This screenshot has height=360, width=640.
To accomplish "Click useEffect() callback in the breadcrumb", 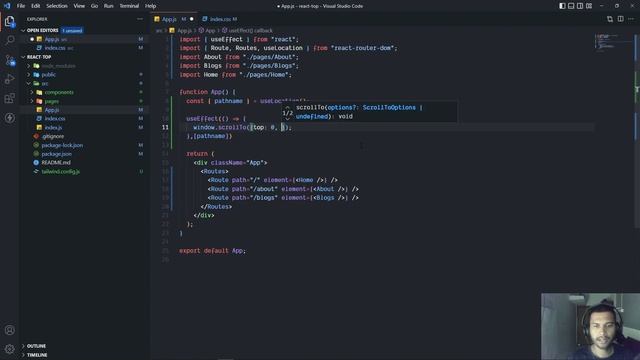I will (x=251, y=31).
